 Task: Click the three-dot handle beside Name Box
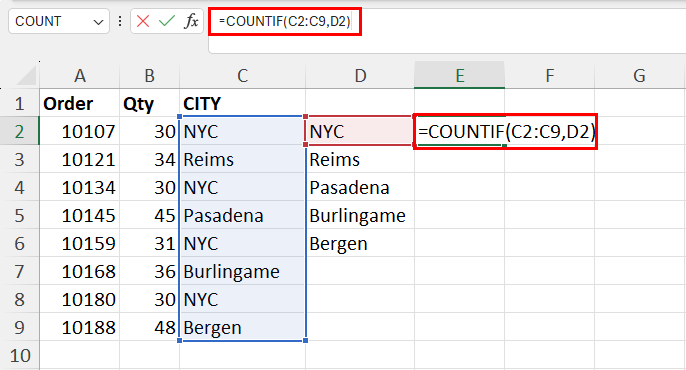(120, 21)
